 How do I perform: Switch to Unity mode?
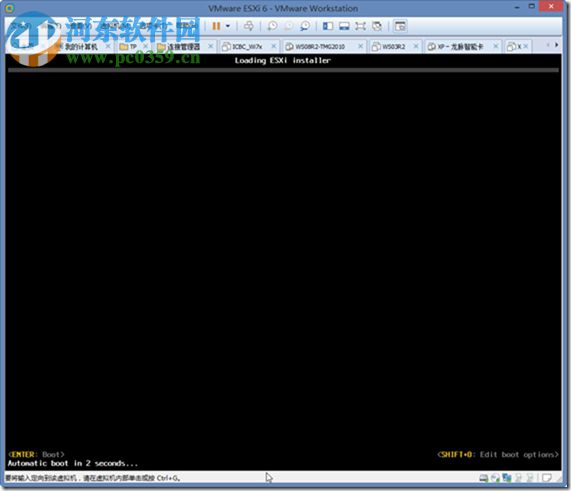click(x=377, y=26)
